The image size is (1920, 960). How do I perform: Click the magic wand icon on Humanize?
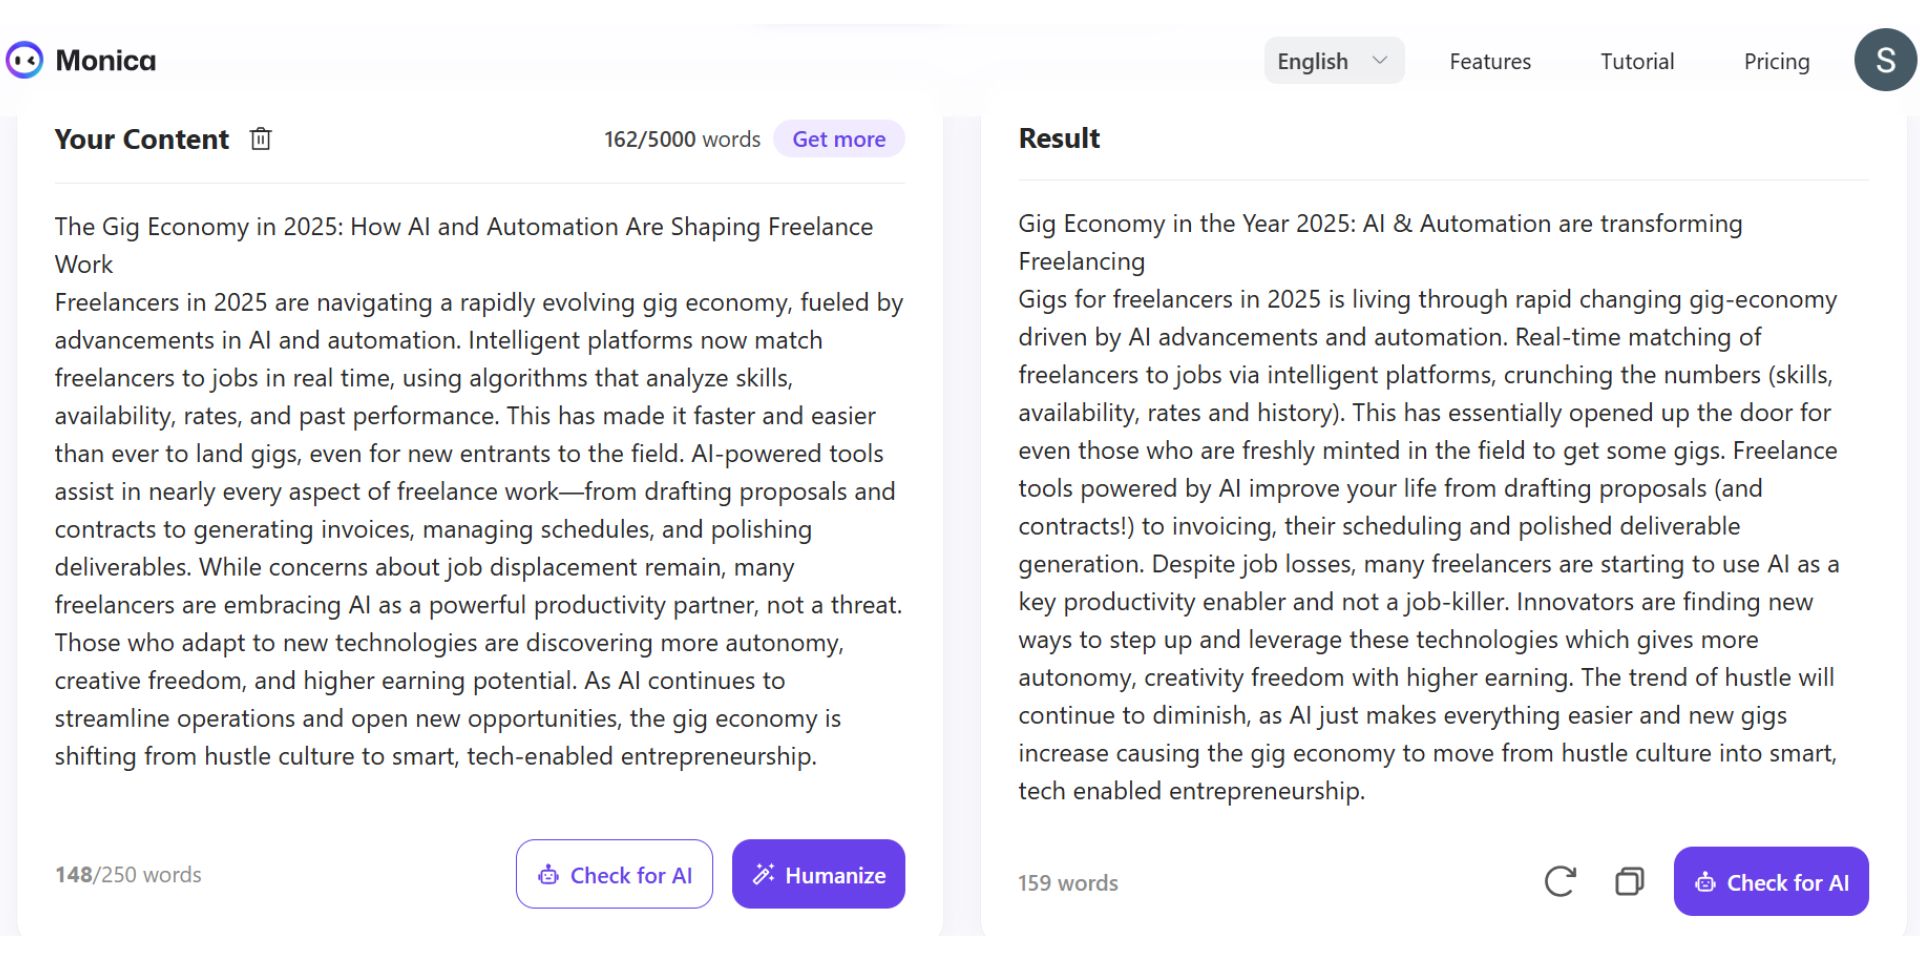tap(764, 874)
